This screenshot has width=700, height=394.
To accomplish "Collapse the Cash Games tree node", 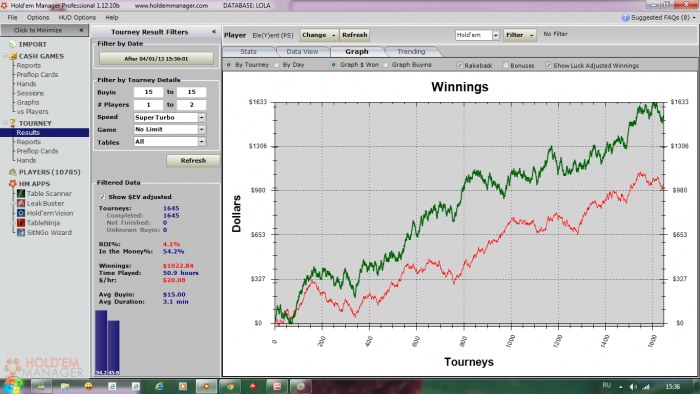I will pos(5,56).
